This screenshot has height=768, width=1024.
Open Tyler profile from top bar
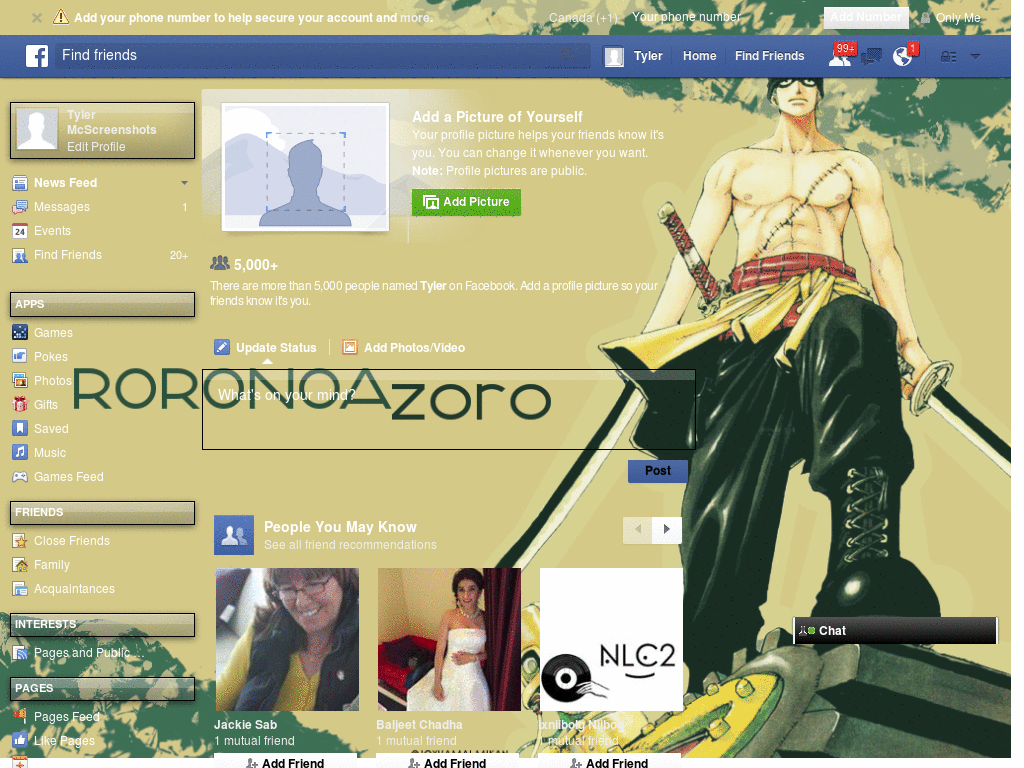point(633,56)
